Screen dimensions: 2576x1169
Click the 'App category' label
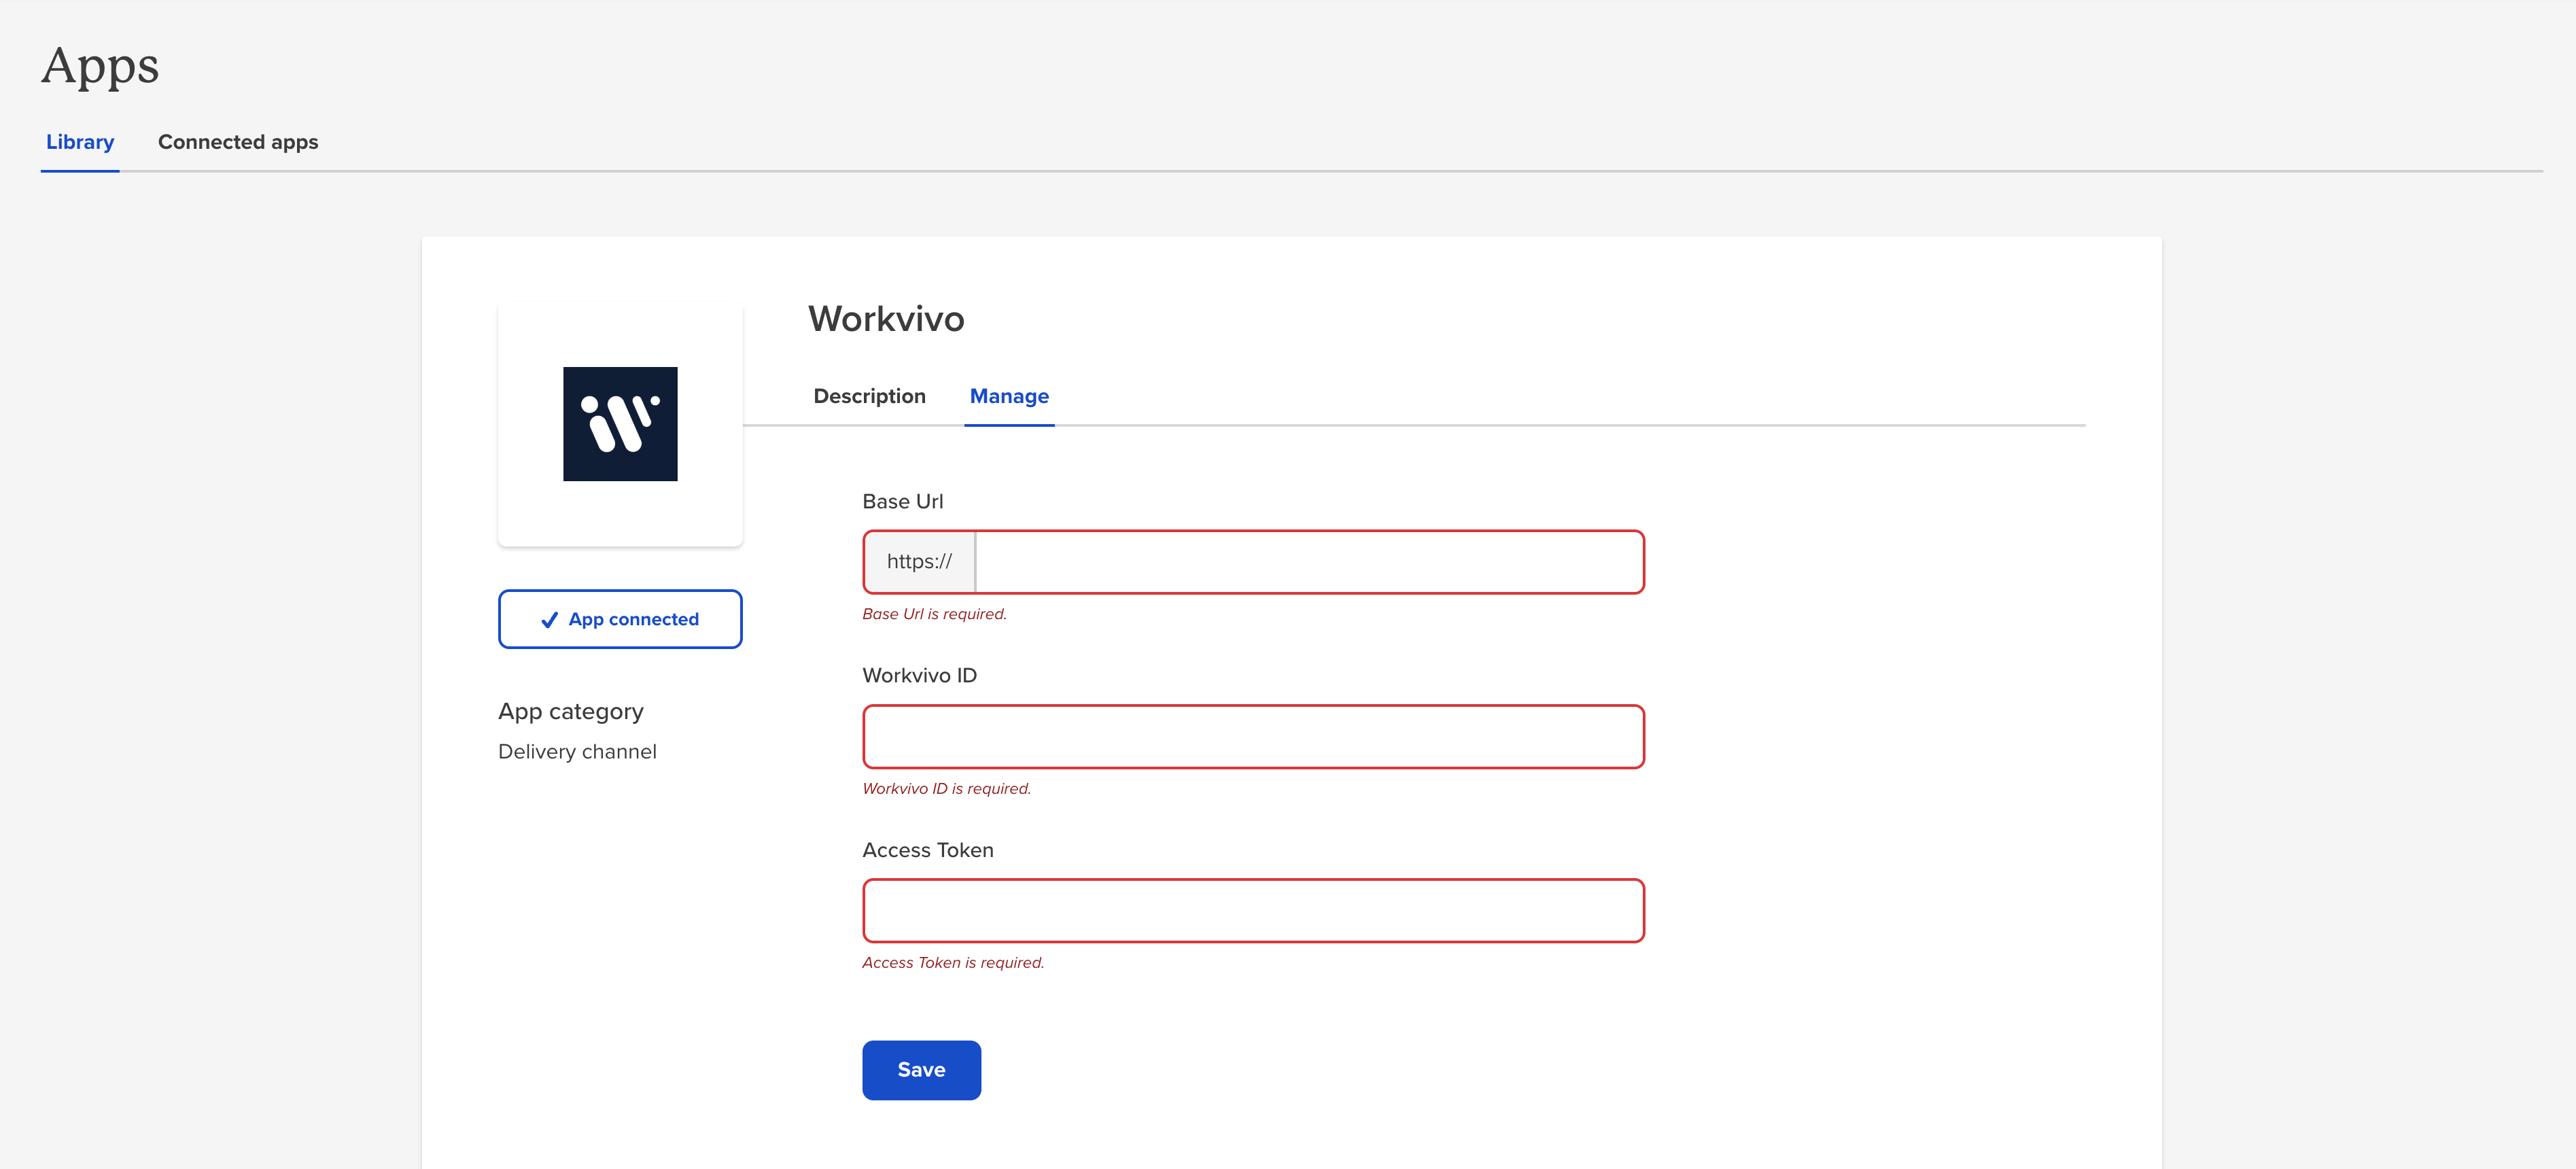(571, 711)
